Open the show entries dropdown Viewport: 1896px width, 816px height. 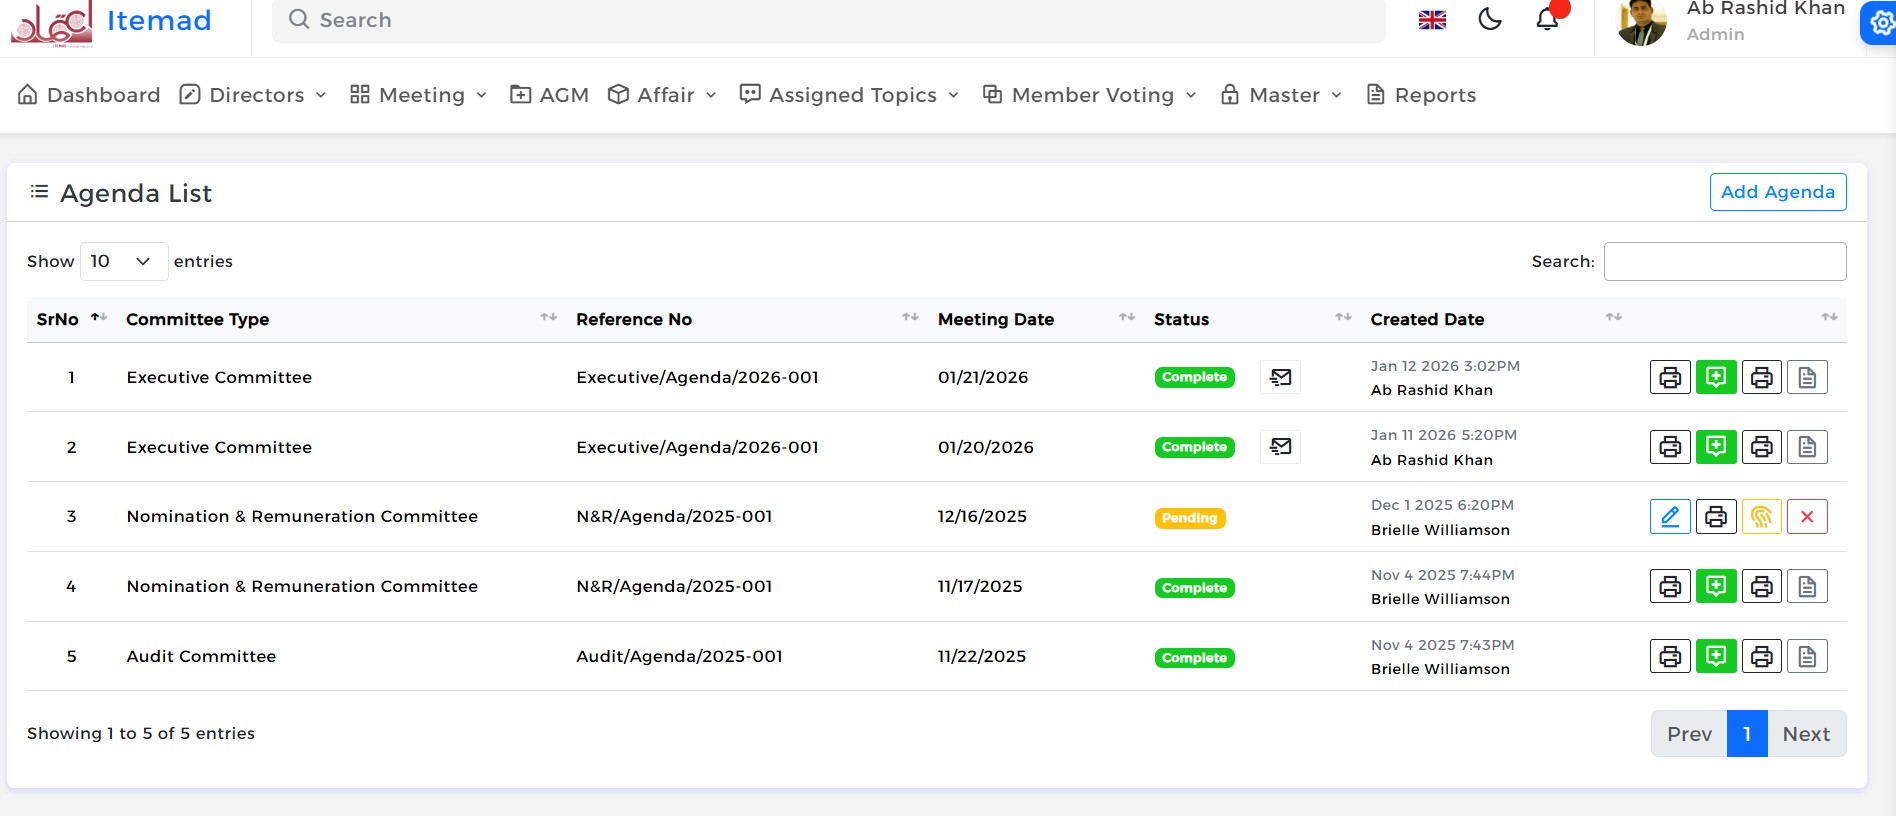coord(123,261)
